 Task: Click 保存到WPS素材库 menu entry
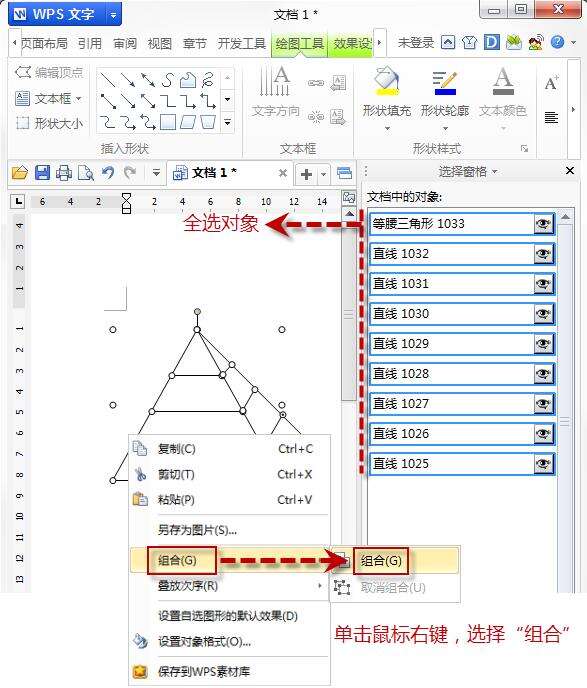(x=230, y=671)
